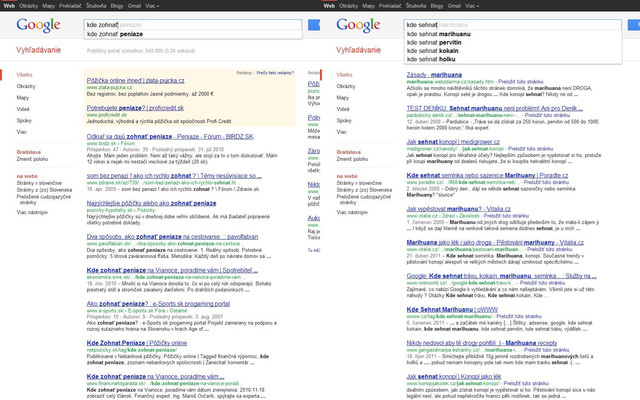Select Blogy in top bar of marihuana page

[x=437, y=6]
